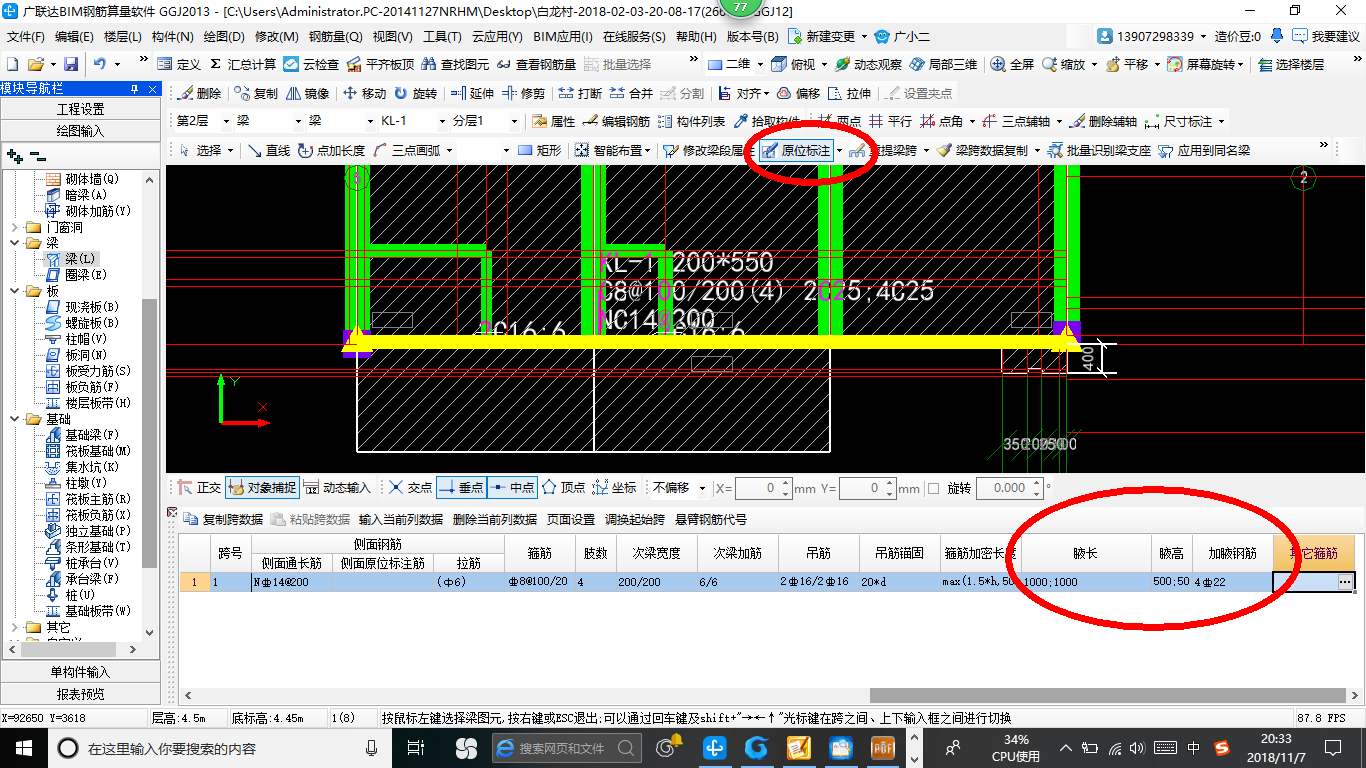Toggle 垂点 perpendicular snap

461,488
